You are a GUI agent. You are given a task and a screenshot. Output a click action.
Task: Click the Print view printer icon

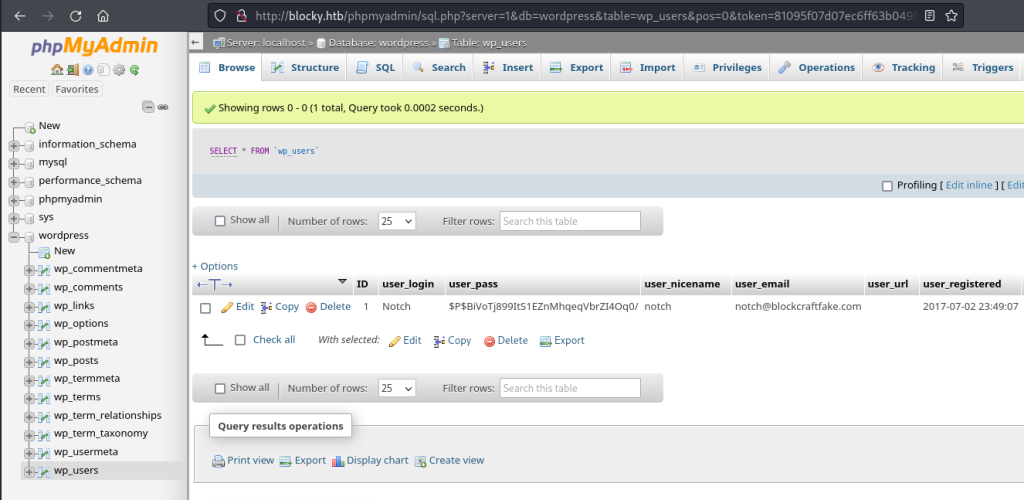tap(218, 461)
